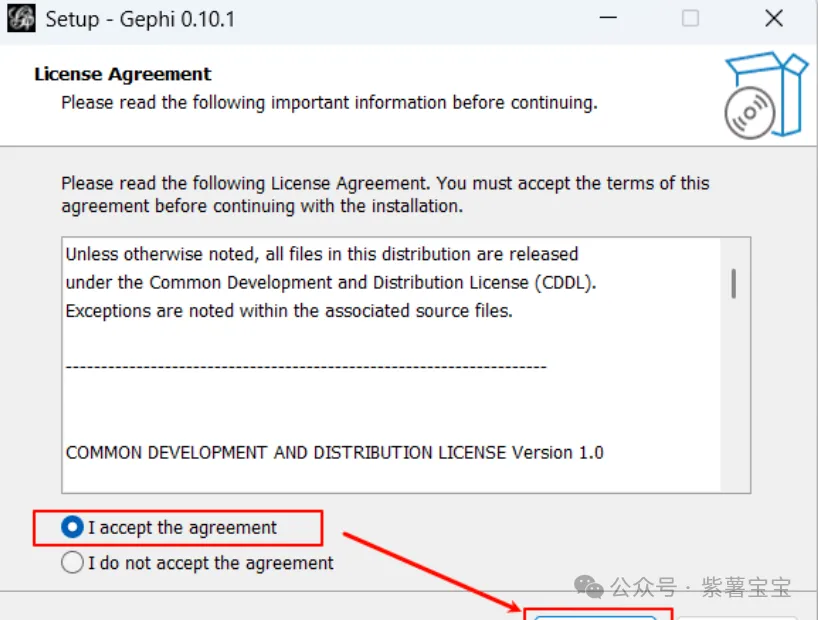
Task: Click the Gephi logo in title bar
Action: click(21, 20)
